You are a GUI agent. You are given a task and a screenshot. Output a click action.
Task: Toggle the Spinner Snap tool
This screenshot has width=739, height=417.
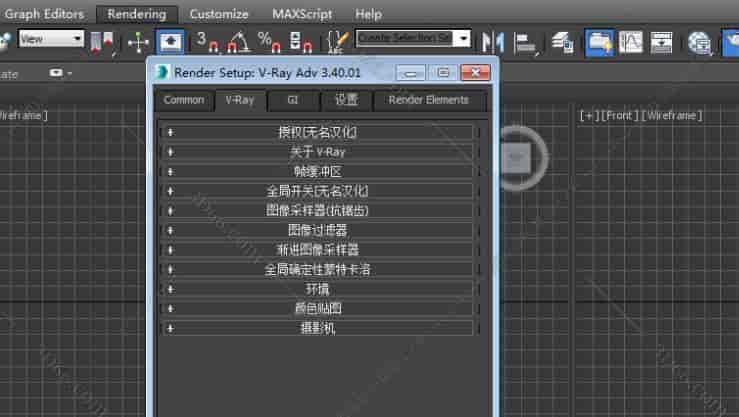pyautogui.click(x=299, y=42)
